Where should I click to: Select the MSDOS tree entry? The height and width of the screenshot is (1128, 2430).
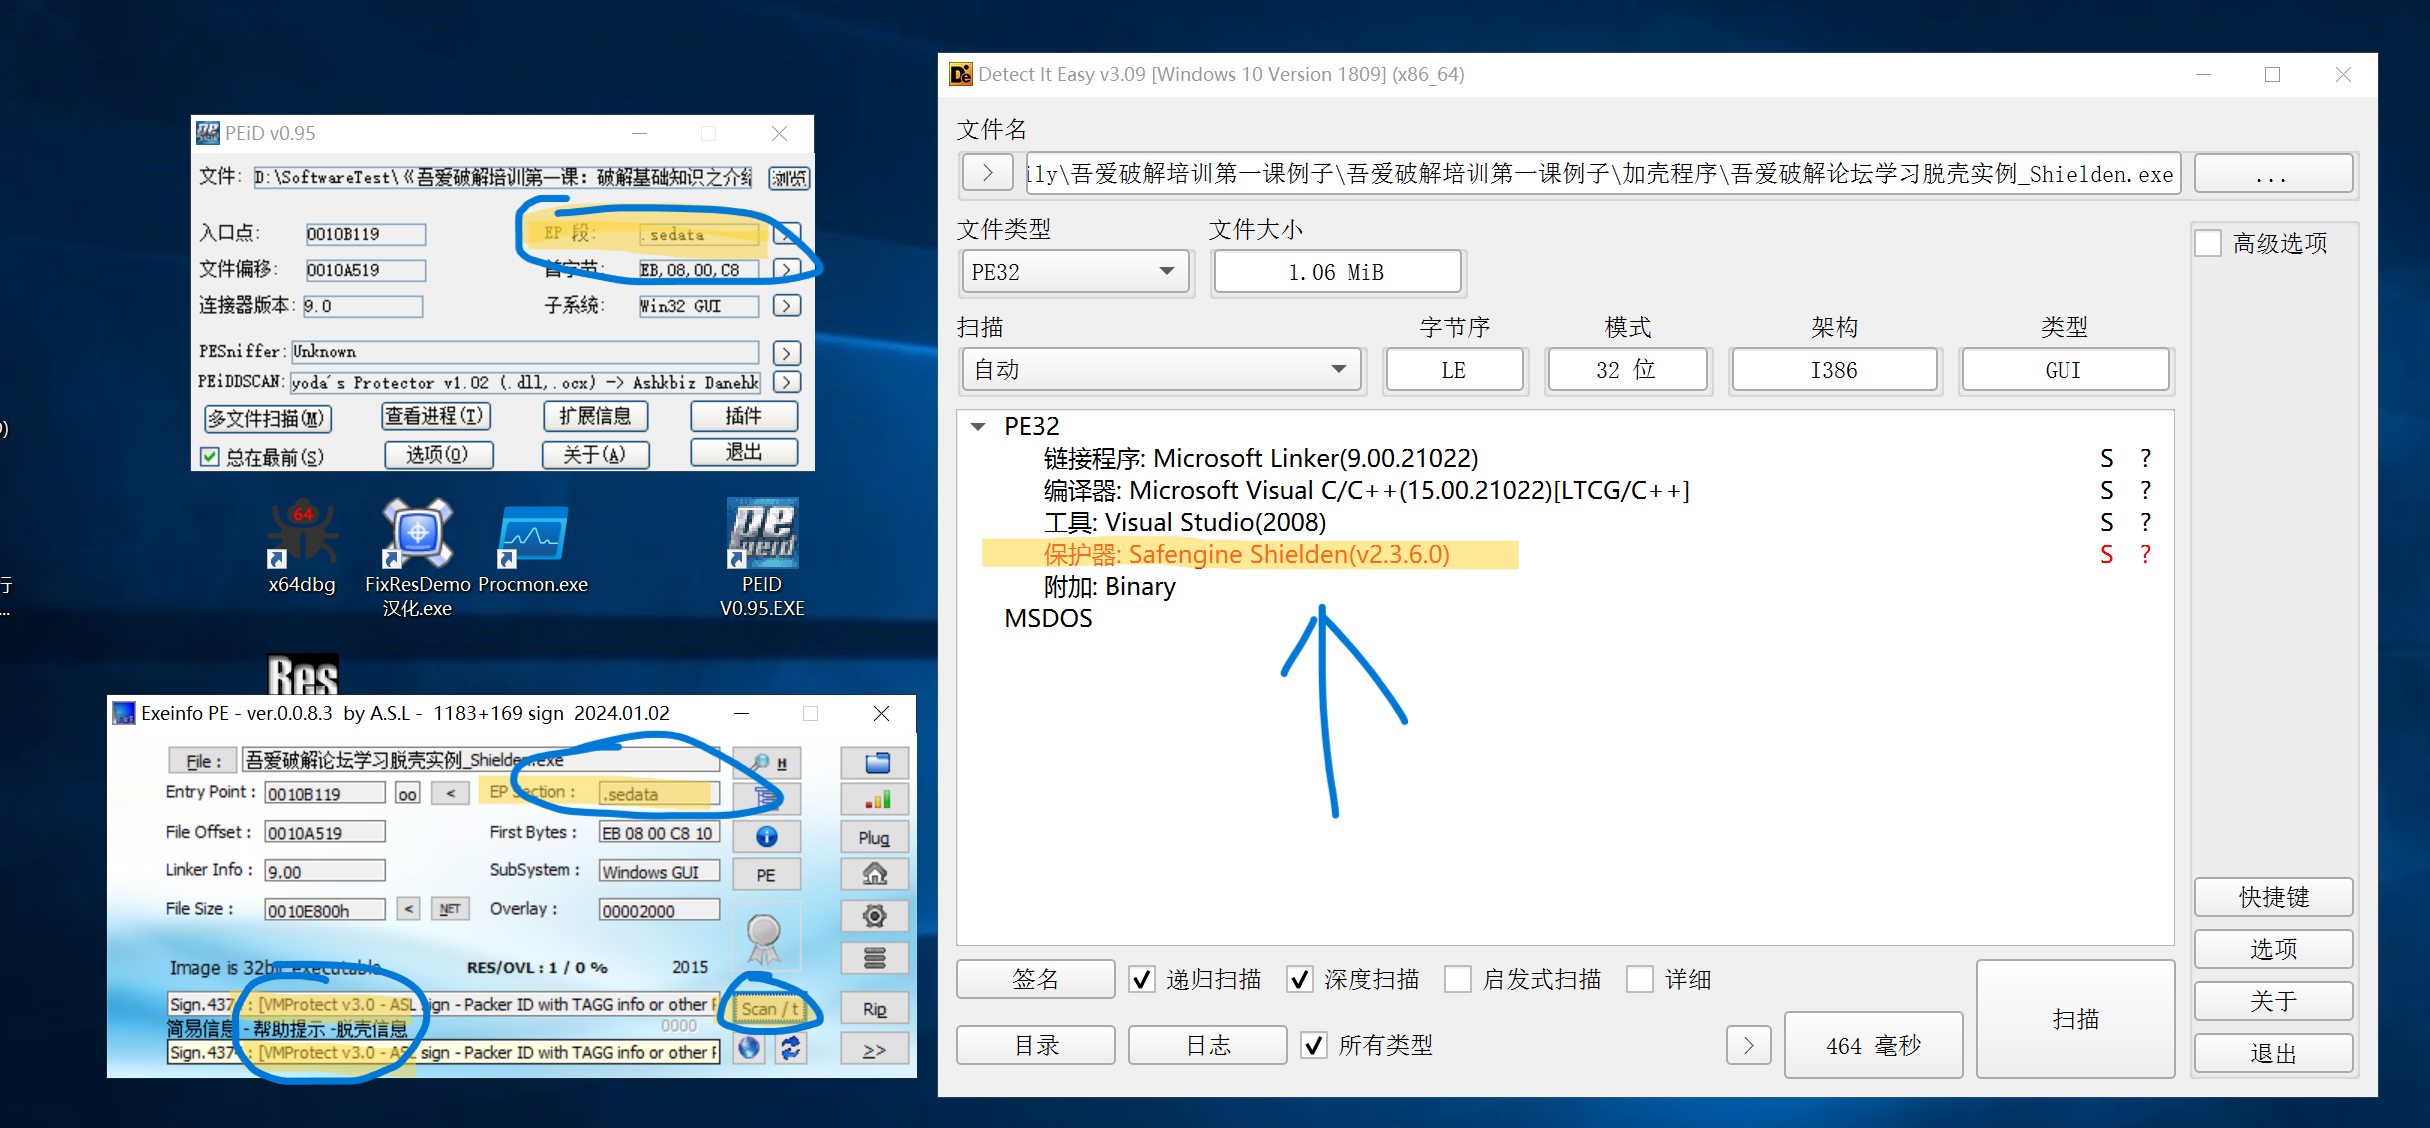pyautogui.click(x=1048, y=618)
